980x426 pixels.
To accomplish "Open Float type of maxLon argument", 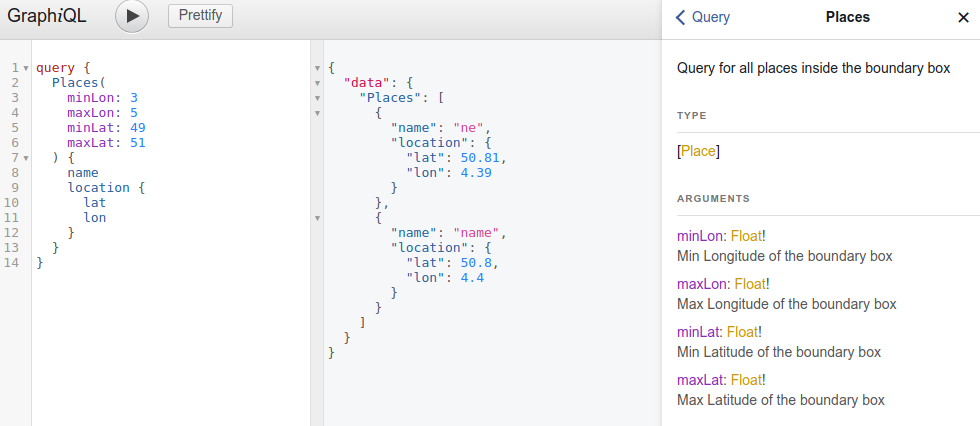I will 750,284.
